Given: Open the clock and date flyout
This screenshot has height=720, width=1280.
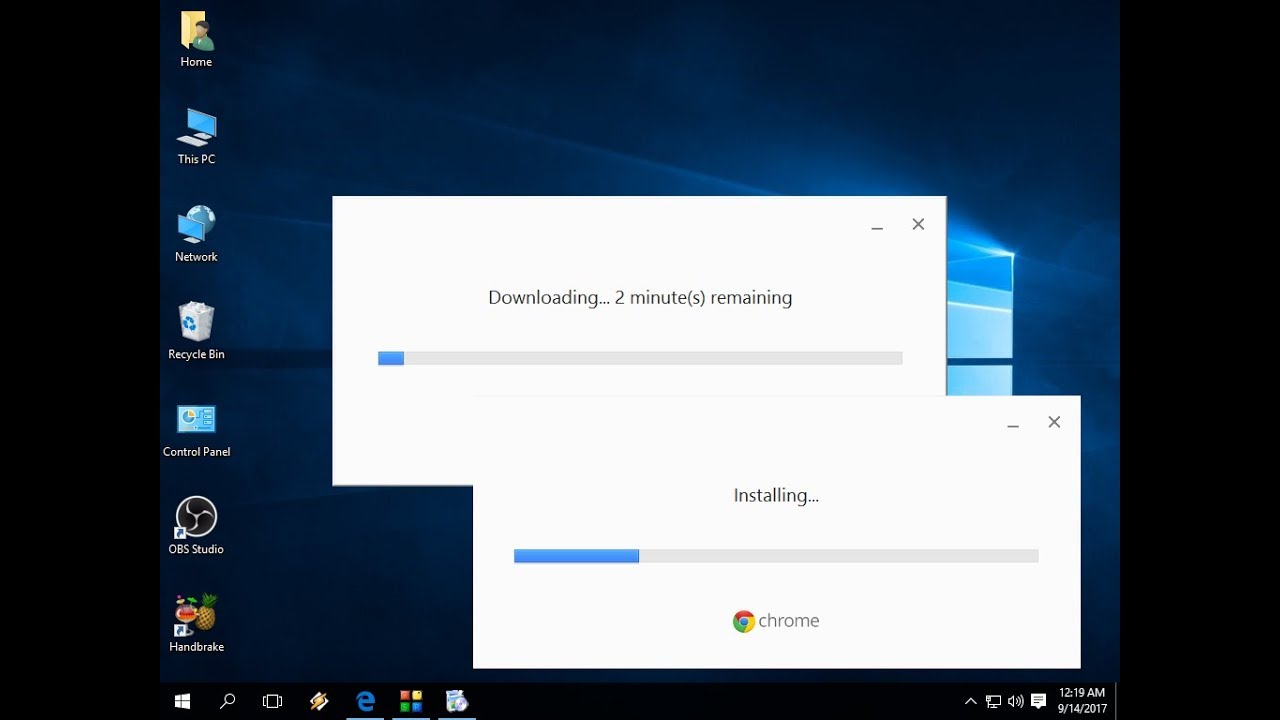Looking at the screenshot, I should [1081, 700].
